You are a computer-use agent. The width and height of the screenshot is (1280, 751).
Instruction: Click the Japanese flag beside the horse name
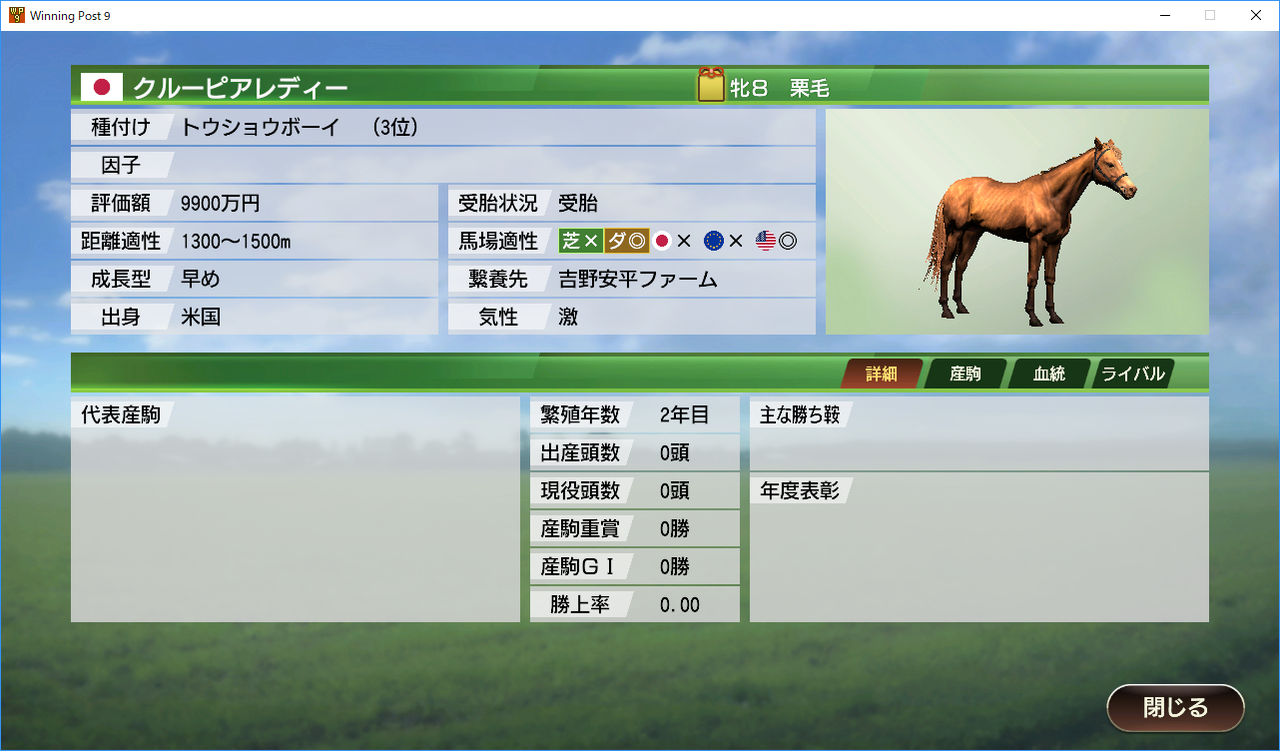[x=101, y=87]
